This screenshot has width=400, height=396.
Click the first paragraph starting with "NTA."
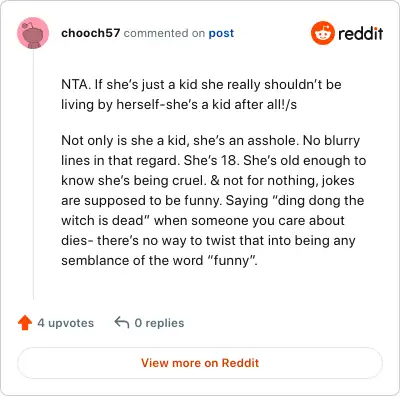(x=201, y=95)
